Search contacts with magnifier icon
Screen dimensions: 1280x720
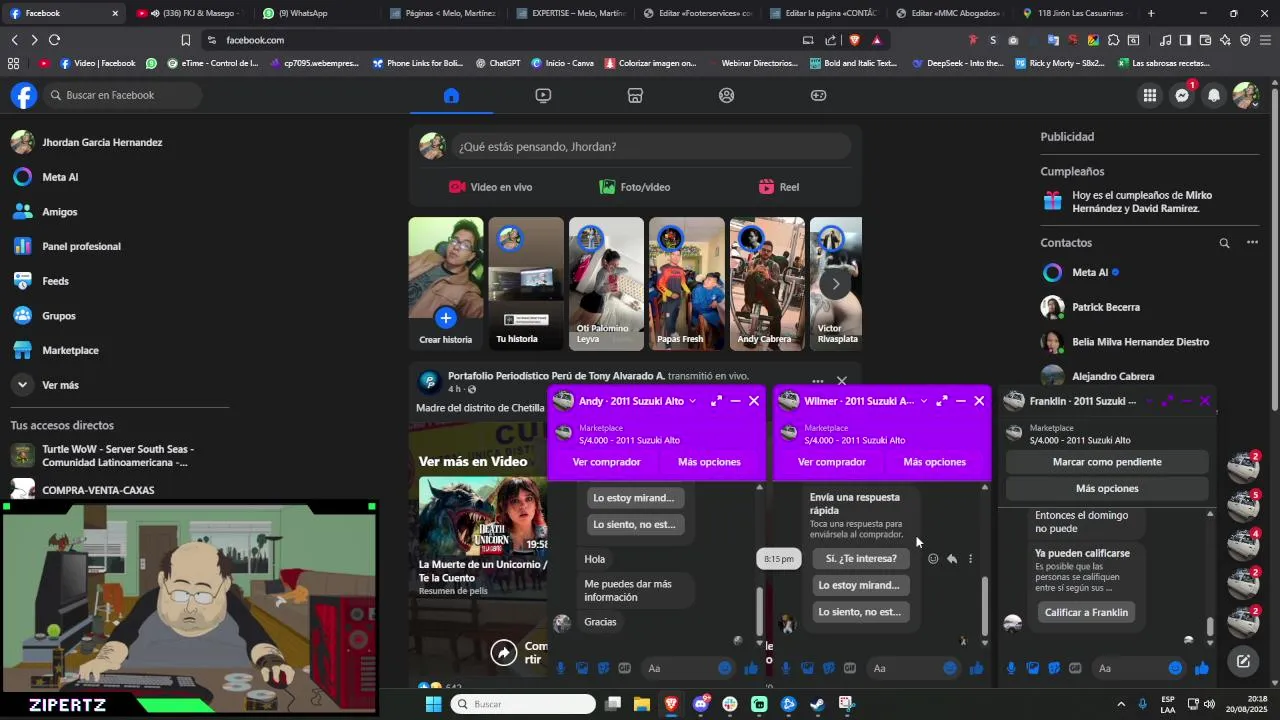1224,243
